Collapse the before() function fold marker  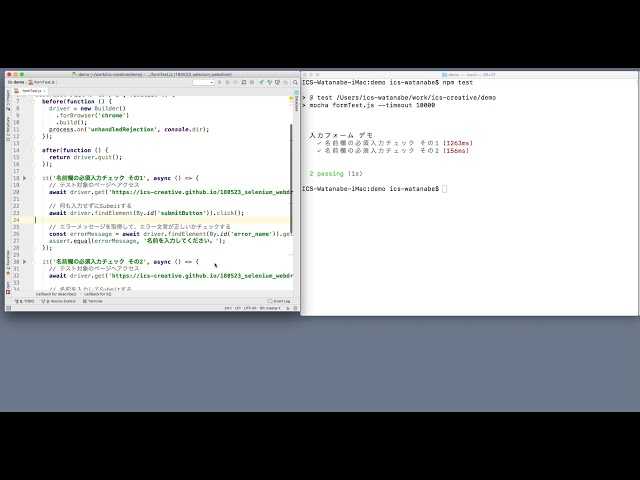[34, 102]
